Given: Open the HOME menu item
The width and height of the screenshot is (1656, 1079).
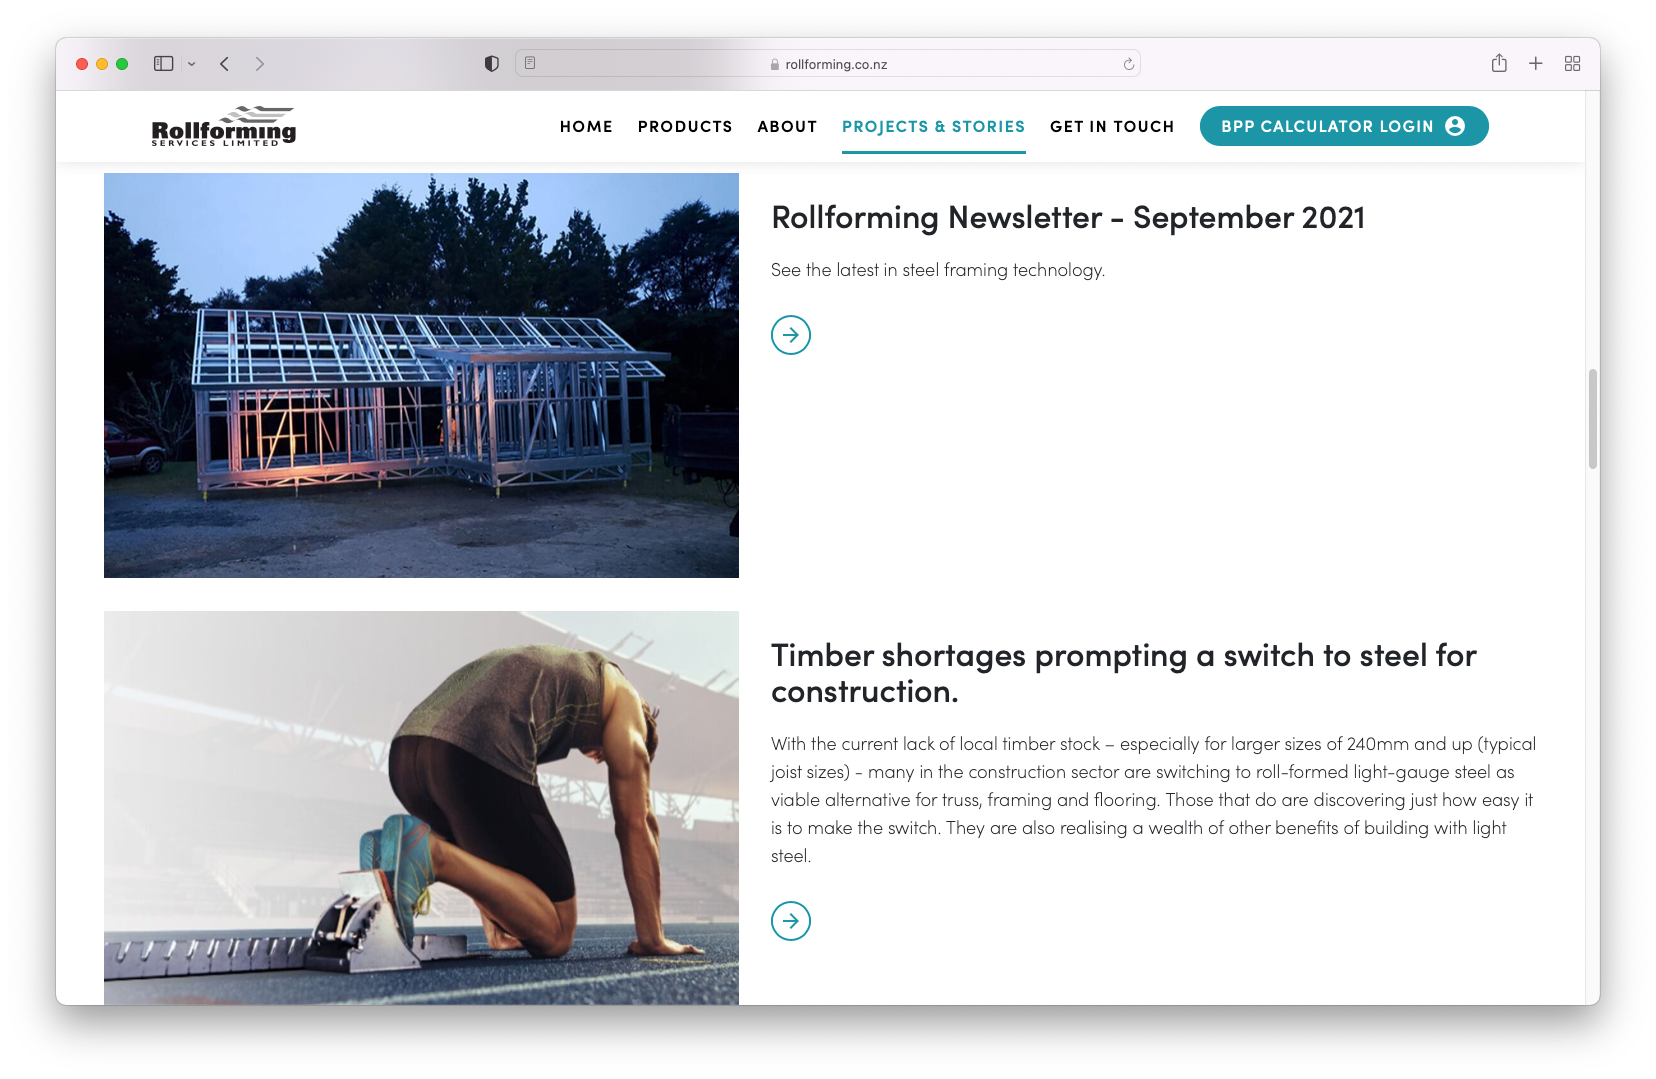Looking at the screenshot, I should pyautogui.click(x=586, y=127).
